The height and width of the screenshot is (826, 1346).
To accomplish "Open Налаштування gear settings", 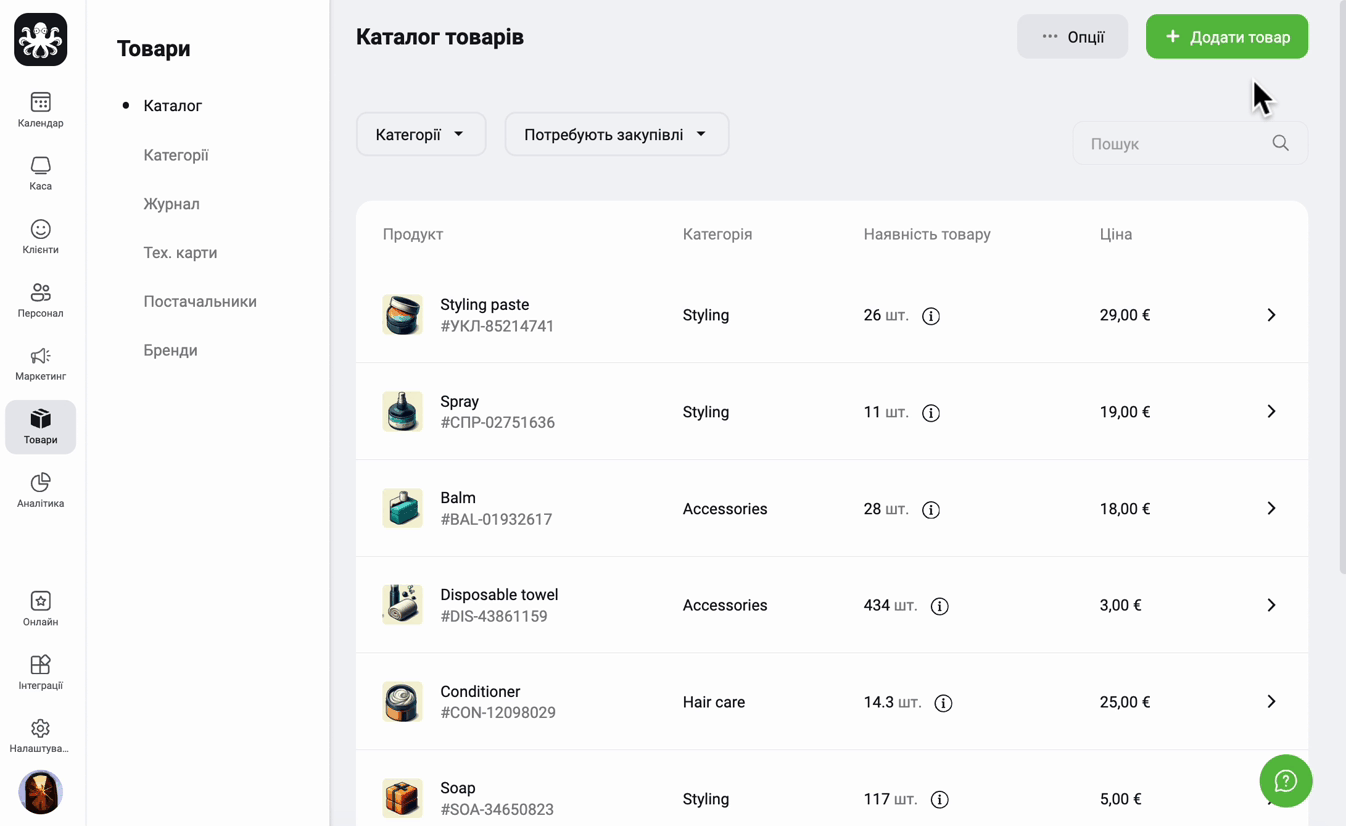I will click(41, 736).
